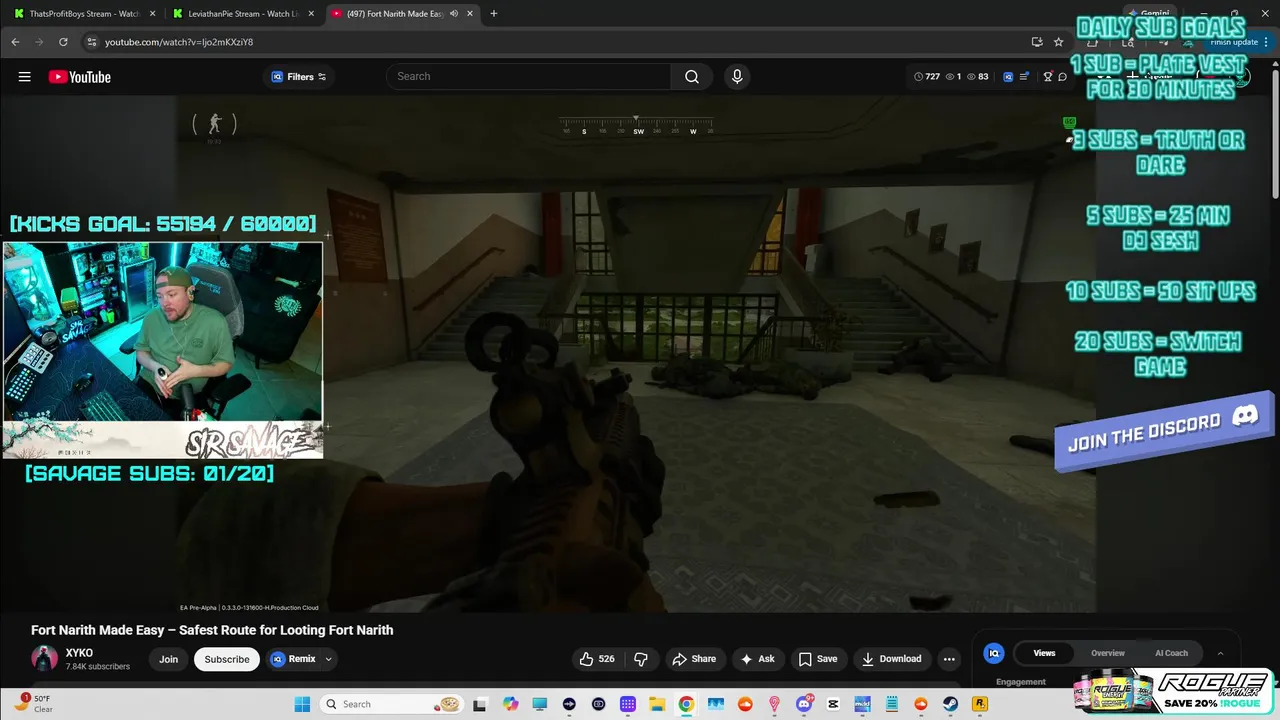Click the video title Fort Narith Made Easy
The image size is (1280, 720).
pyautogui.click(x=212, y=630)
